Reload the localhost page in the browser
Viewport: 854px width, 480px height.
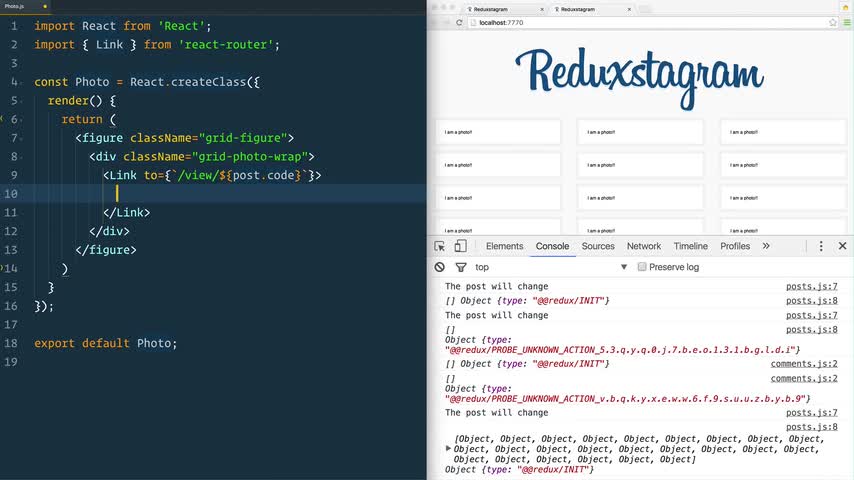(459, 23)
